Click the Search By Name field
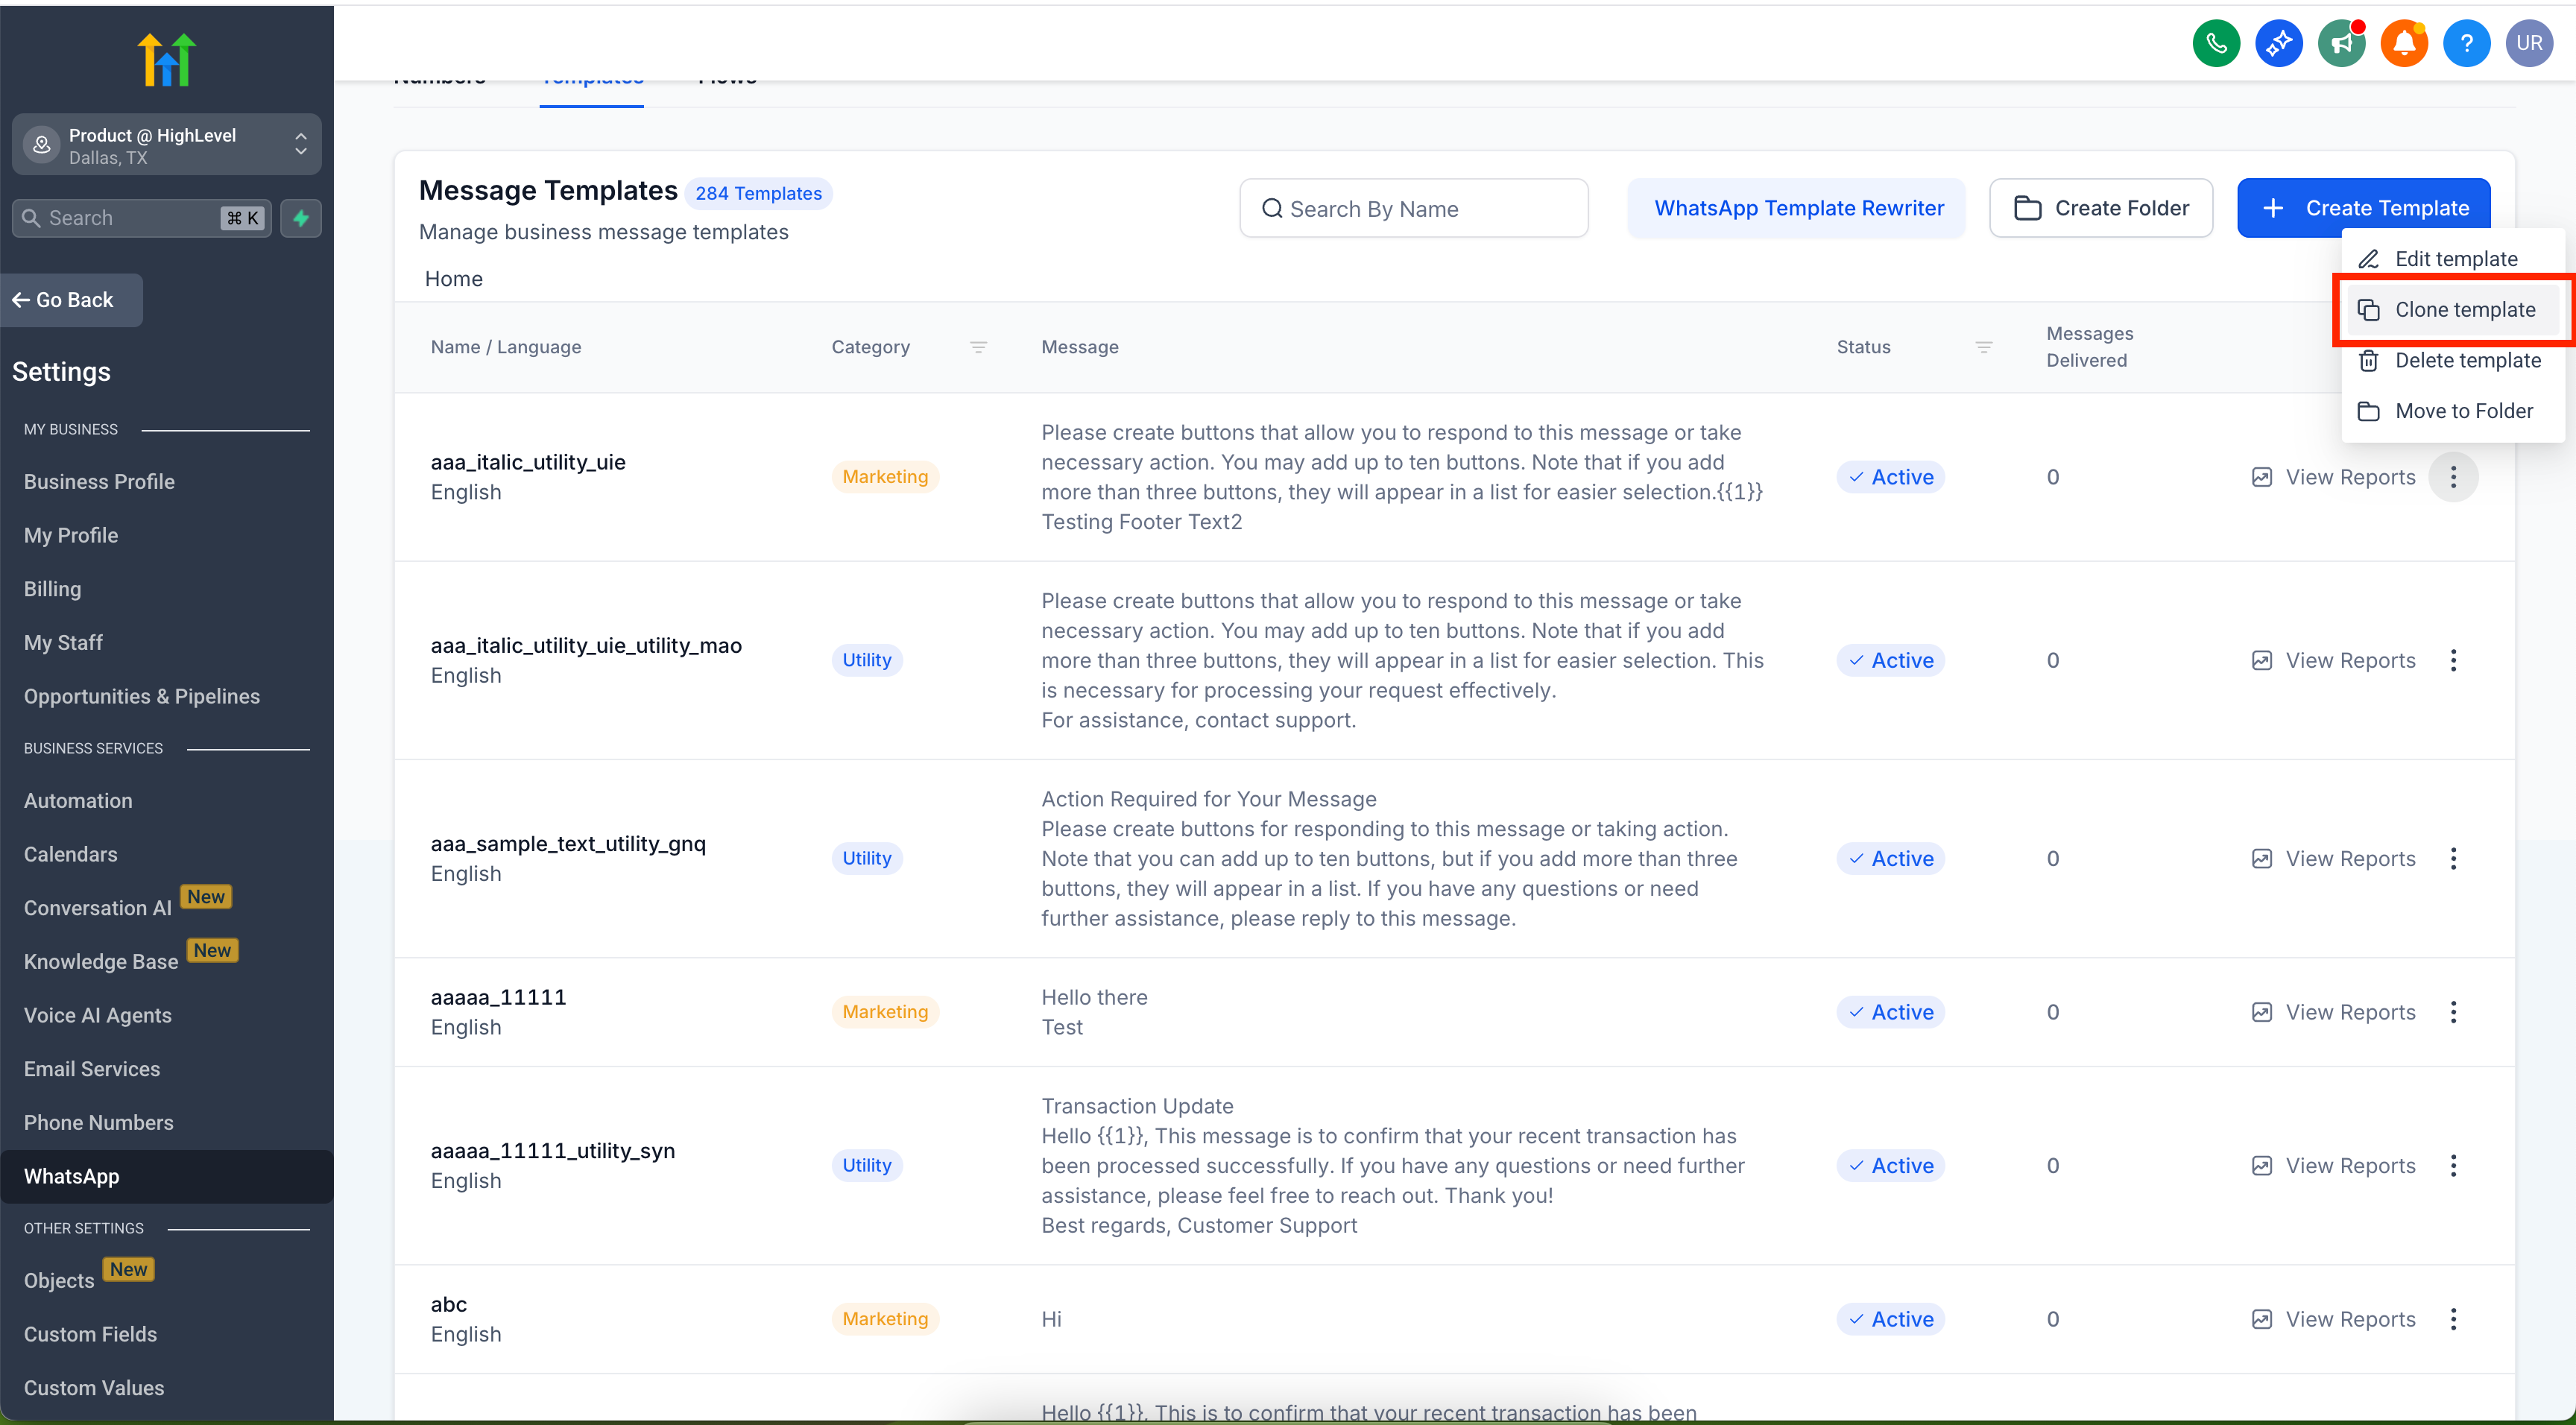Image resolution: width=2576 pixels, height=1425 pixels. 1413,208
